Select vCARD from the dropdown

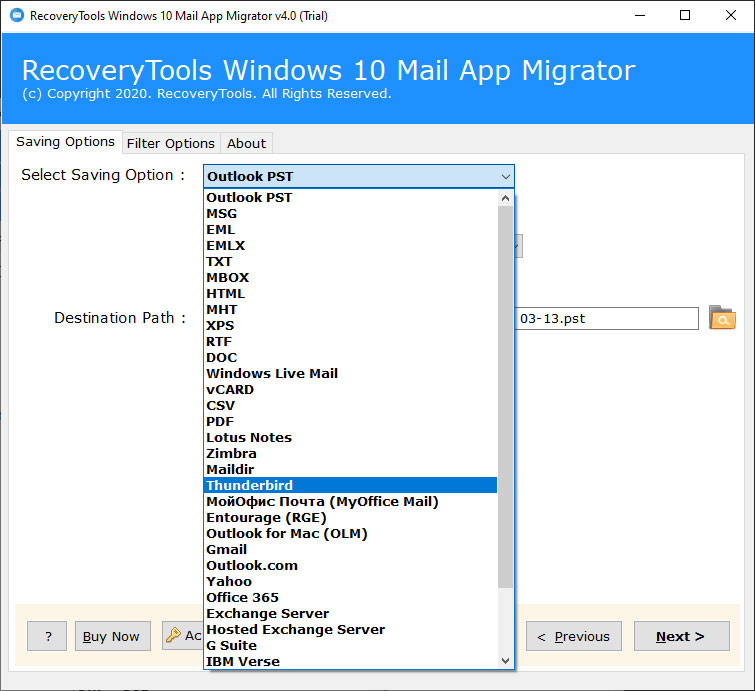[351, 389]
